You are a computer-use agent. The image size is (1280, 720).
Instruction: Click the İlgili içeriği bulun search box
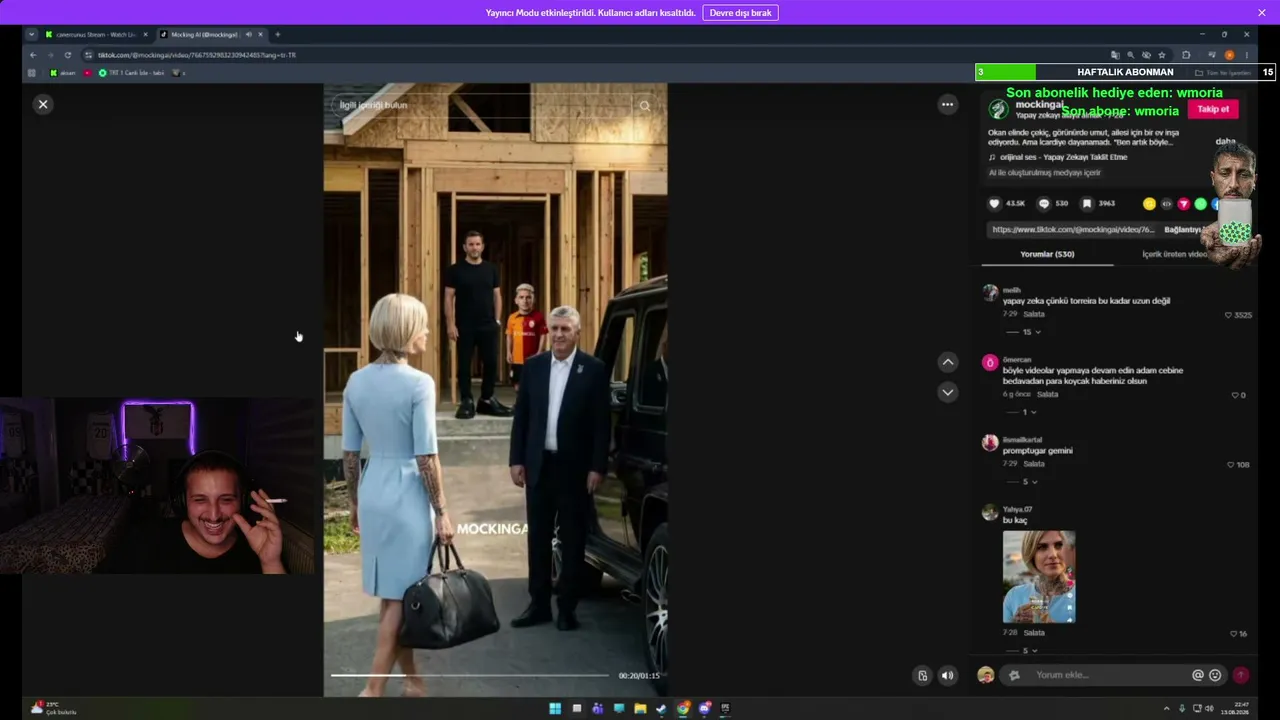point(484,105)
